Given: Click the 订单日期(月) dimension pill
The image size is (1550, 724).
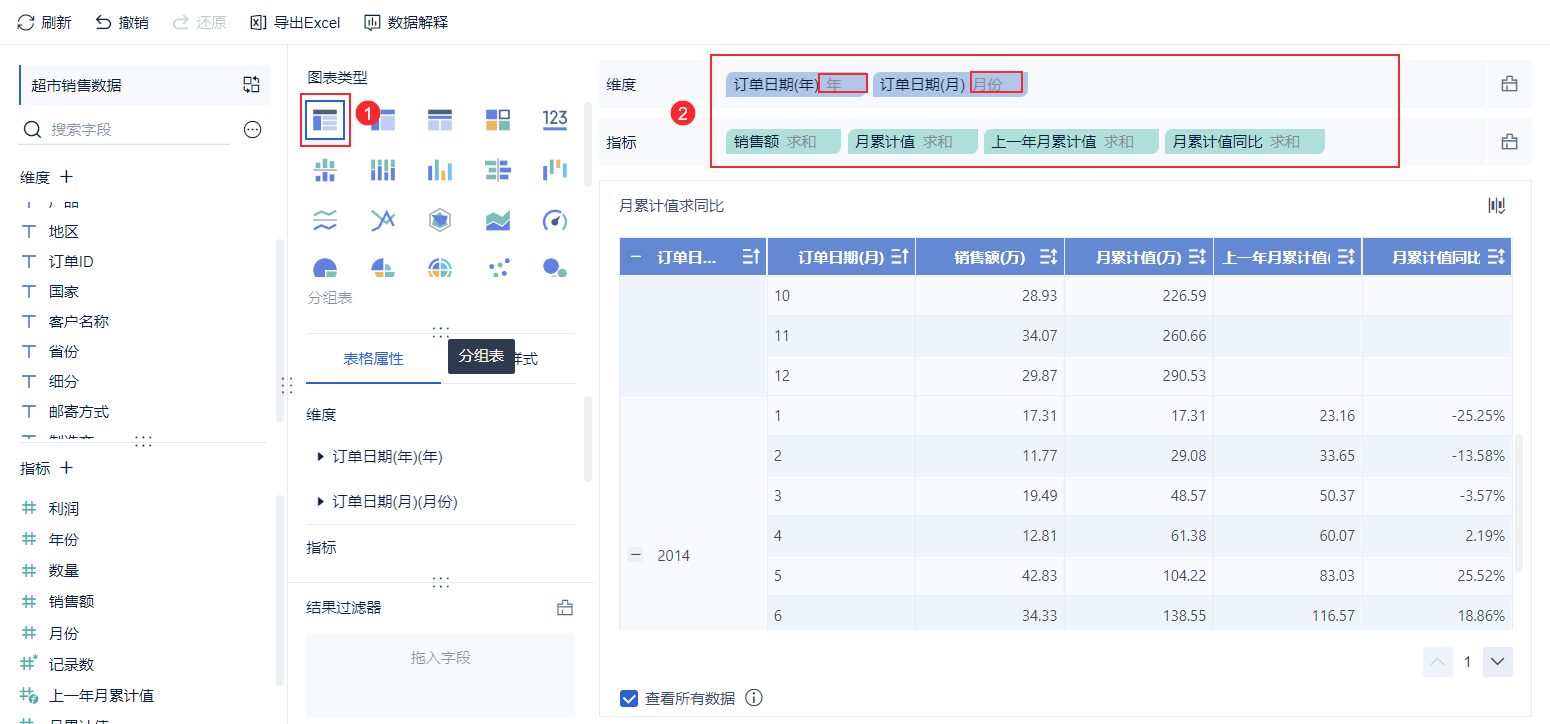Looking at the screenshot, I should click(x=950, y=84).
